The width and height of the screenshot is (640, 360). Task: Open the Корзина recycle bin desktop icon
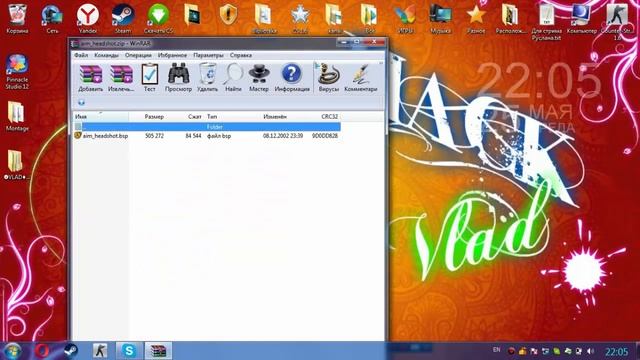pos(17,18)
